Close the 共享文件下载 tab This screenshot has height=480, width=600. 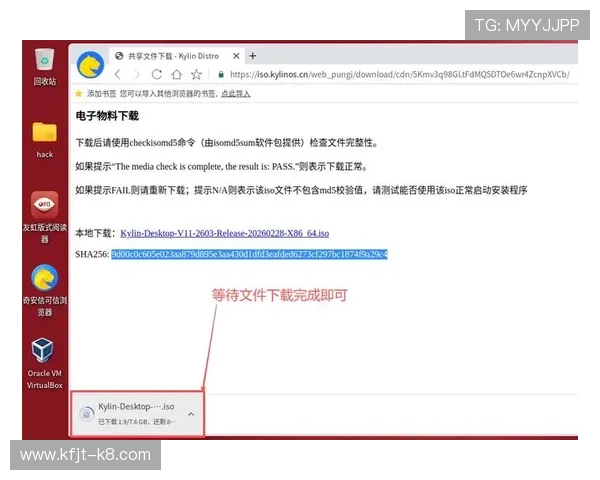click(x=236, y=56)
